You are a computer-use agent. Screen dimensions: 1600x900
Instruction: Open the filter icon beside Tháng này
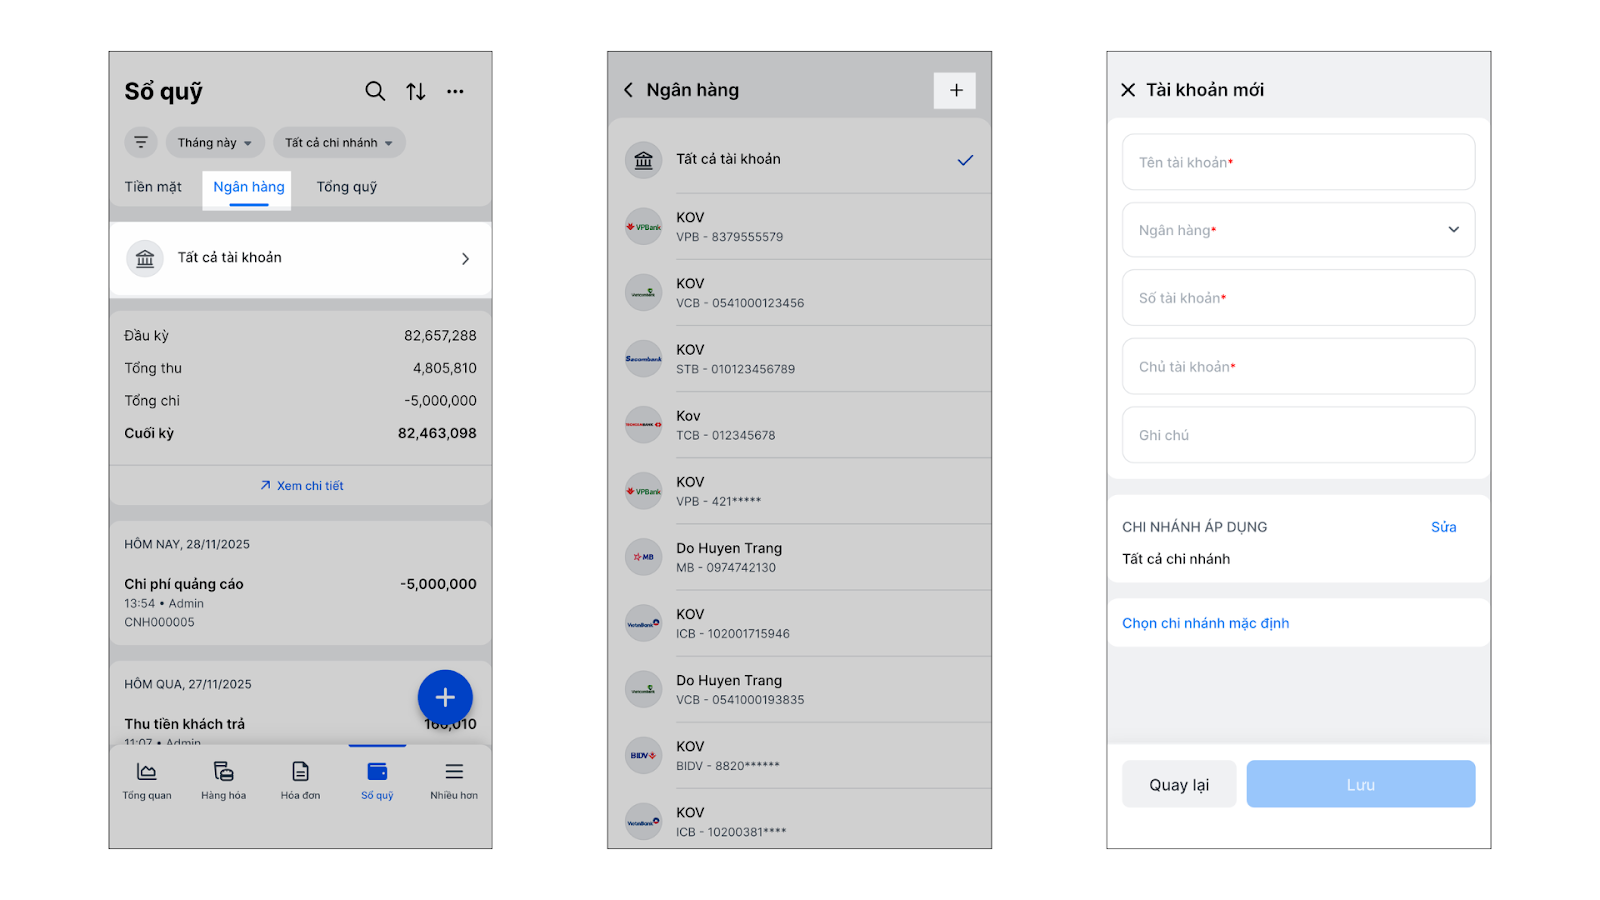(141, 142)
